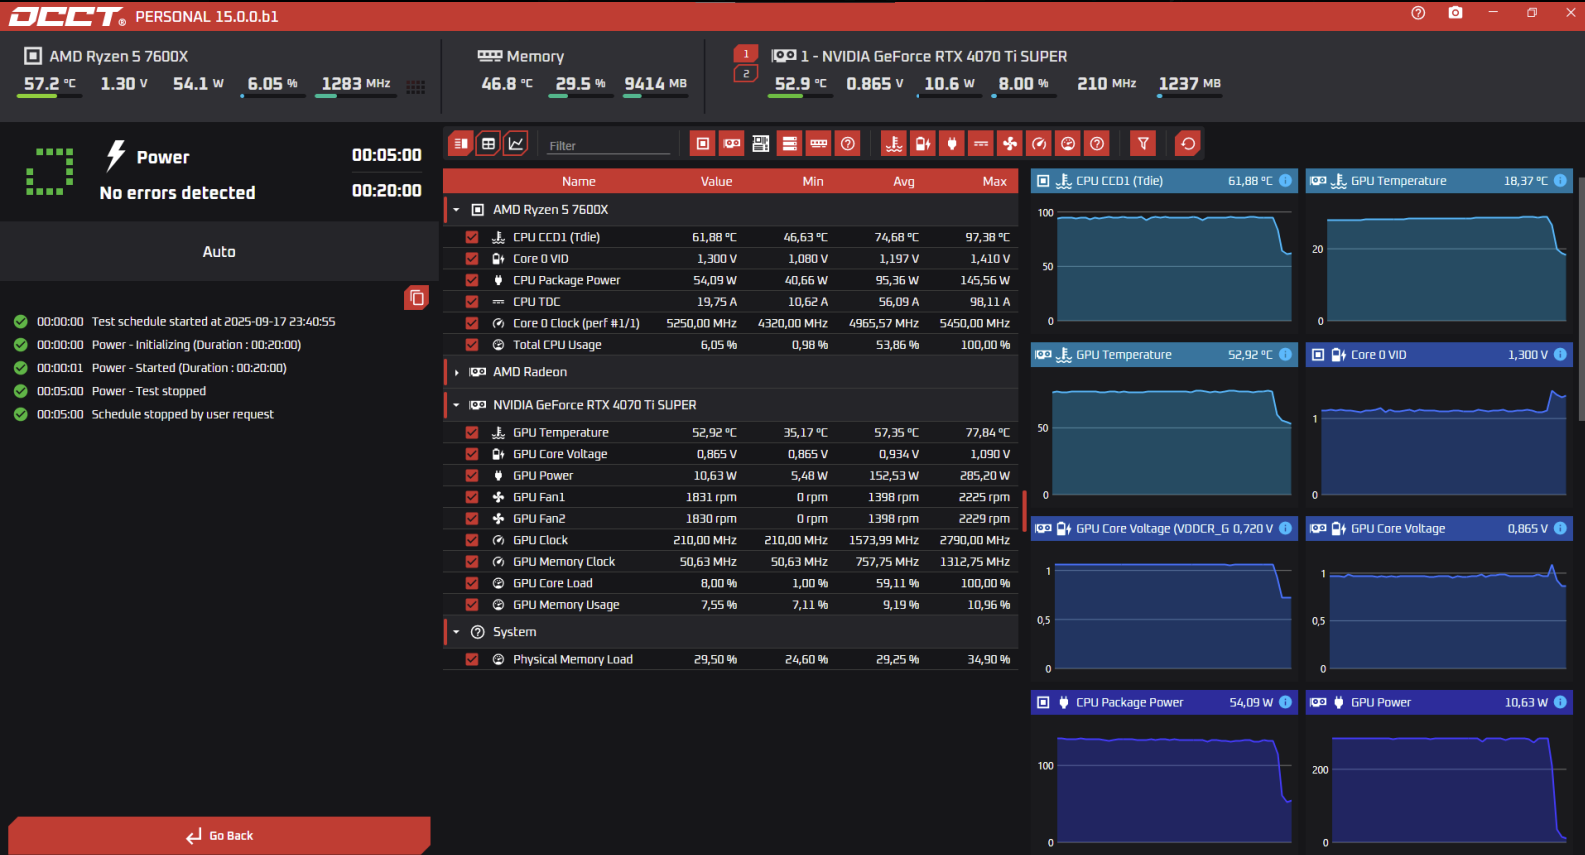Copy the test log to clipboard
This screenshot has height=855, width=1585.
(417, 298)
